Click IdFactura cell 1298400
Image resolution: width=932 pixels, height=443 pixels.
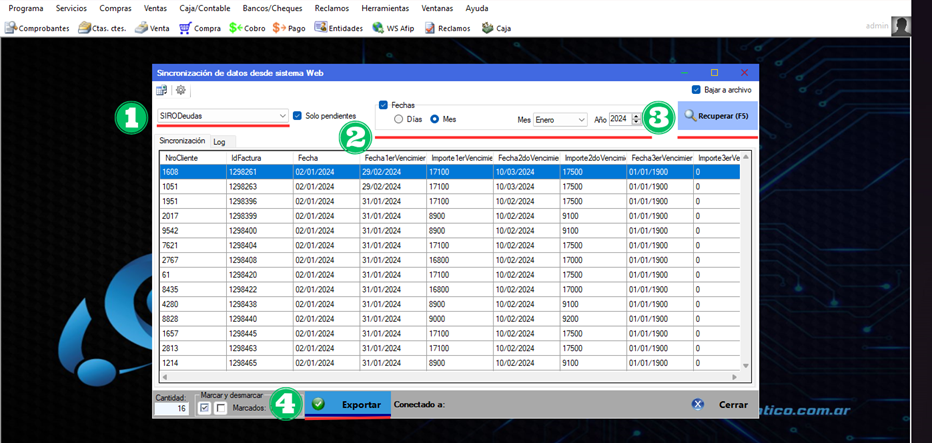pos(260,230)
